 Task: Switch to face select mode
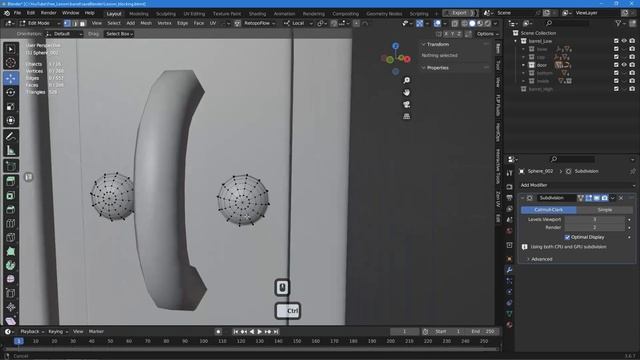pos(82,23)
